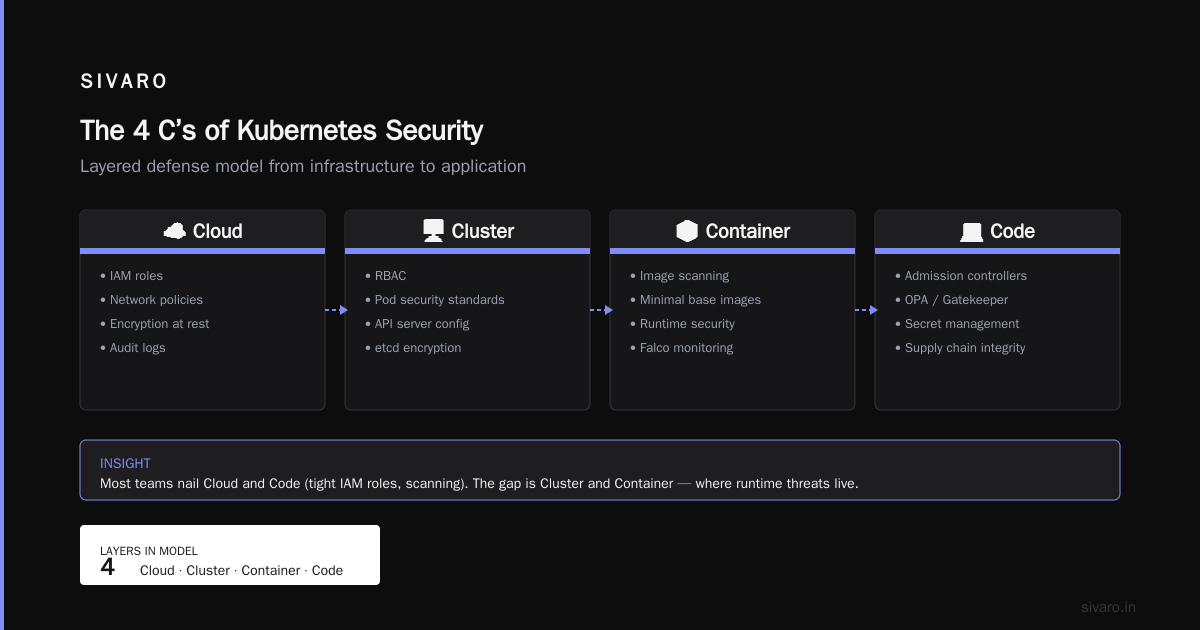Click the OPA / Gatekeeper bullet

coord(951,300)
